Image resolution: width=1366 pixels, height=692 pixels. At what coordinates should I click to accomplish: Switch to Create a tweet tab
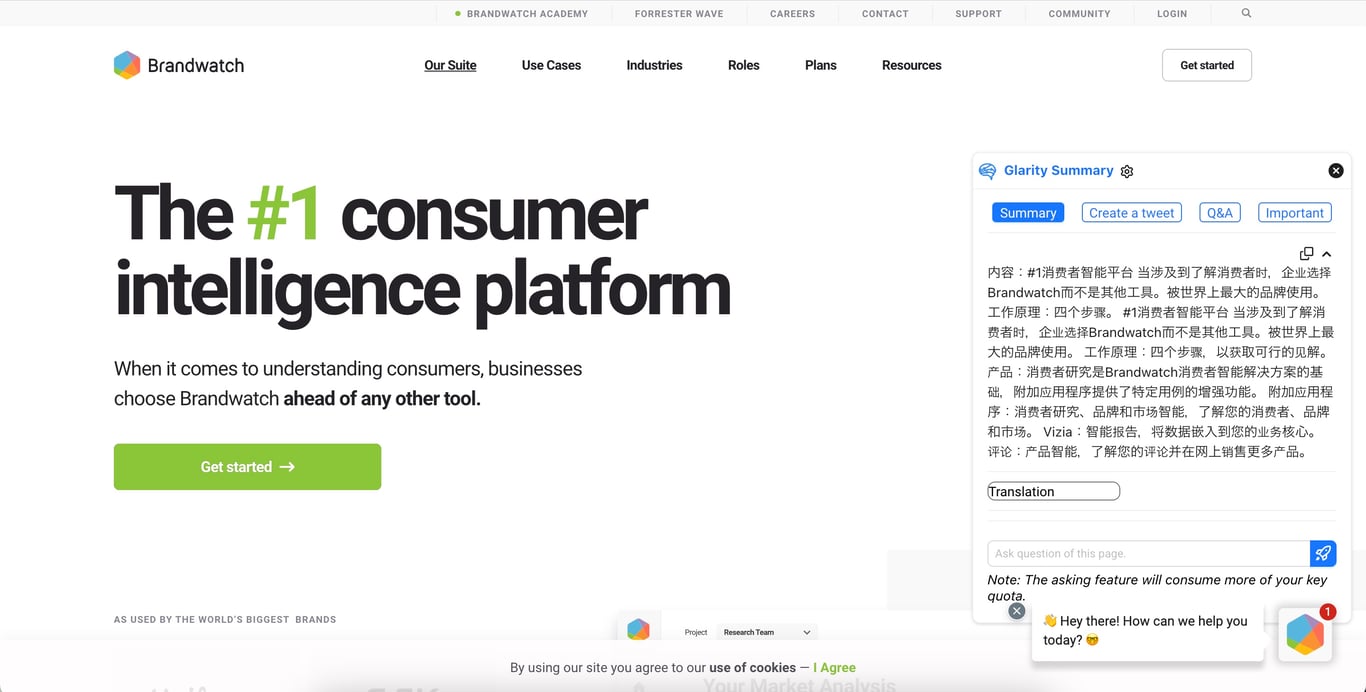pos(1132,213)
